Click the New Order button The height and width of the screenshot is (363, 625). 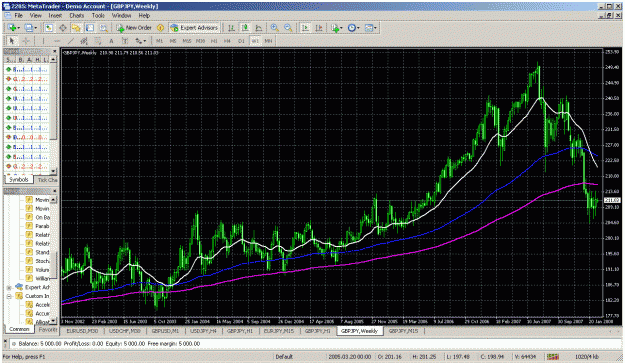tap(134, 27)
